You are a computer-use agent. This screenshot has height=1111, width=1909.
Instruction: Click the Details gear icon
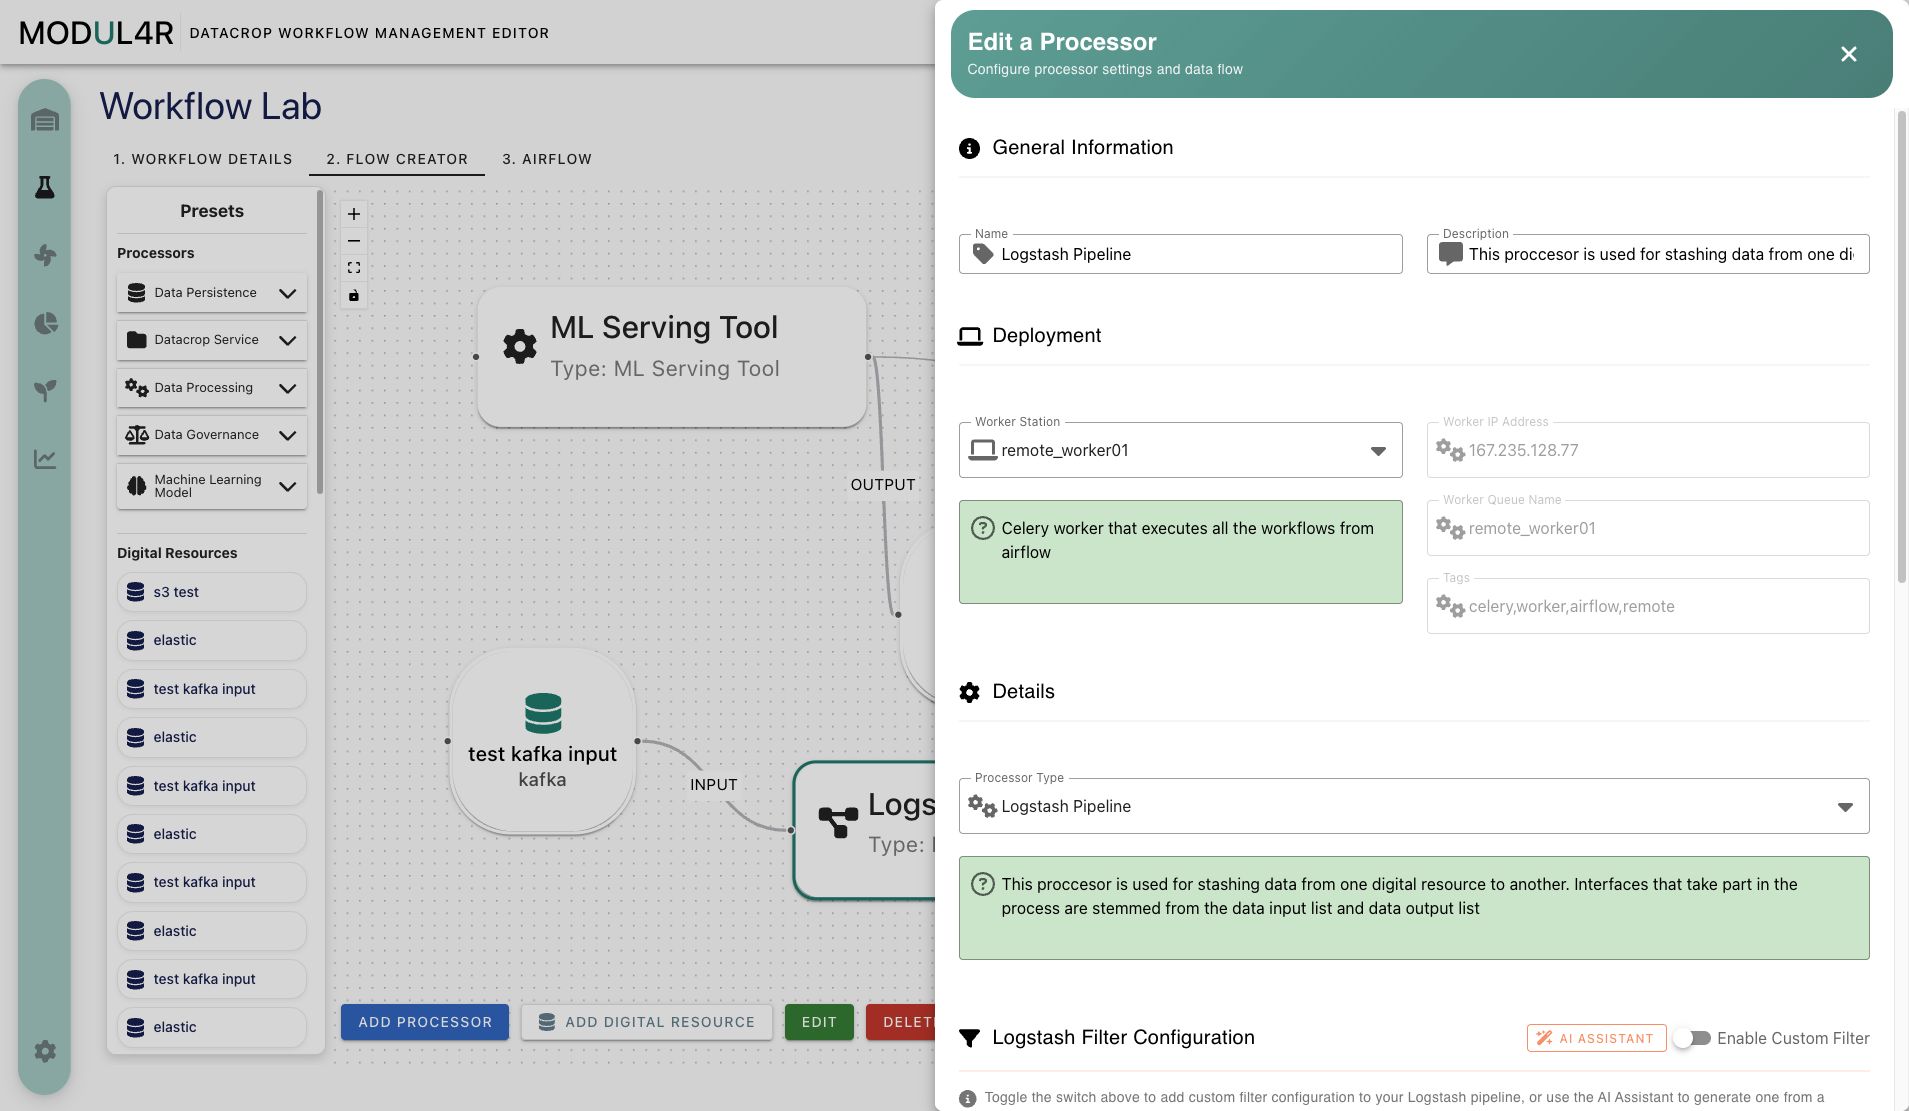[969, 692]
